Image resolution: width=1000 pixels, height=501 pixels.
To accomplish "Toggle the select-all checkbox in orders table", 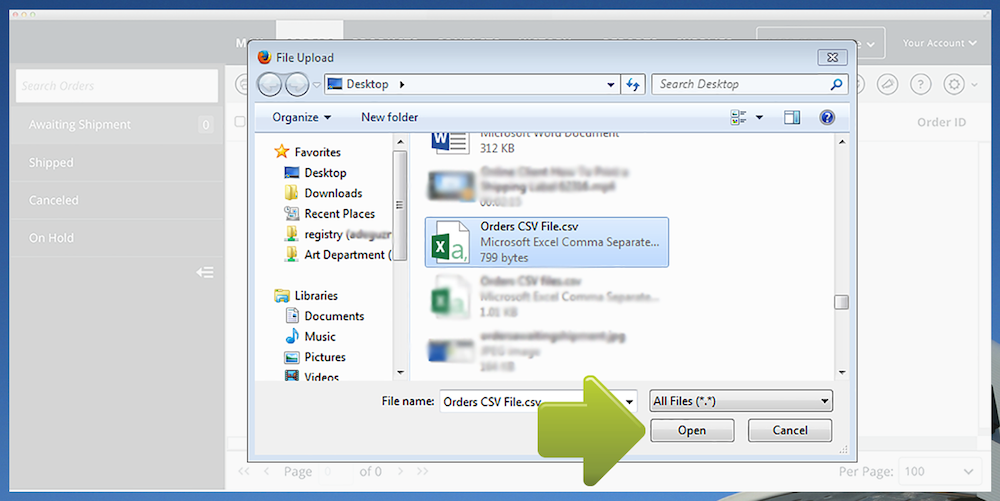I will point(240,121).
